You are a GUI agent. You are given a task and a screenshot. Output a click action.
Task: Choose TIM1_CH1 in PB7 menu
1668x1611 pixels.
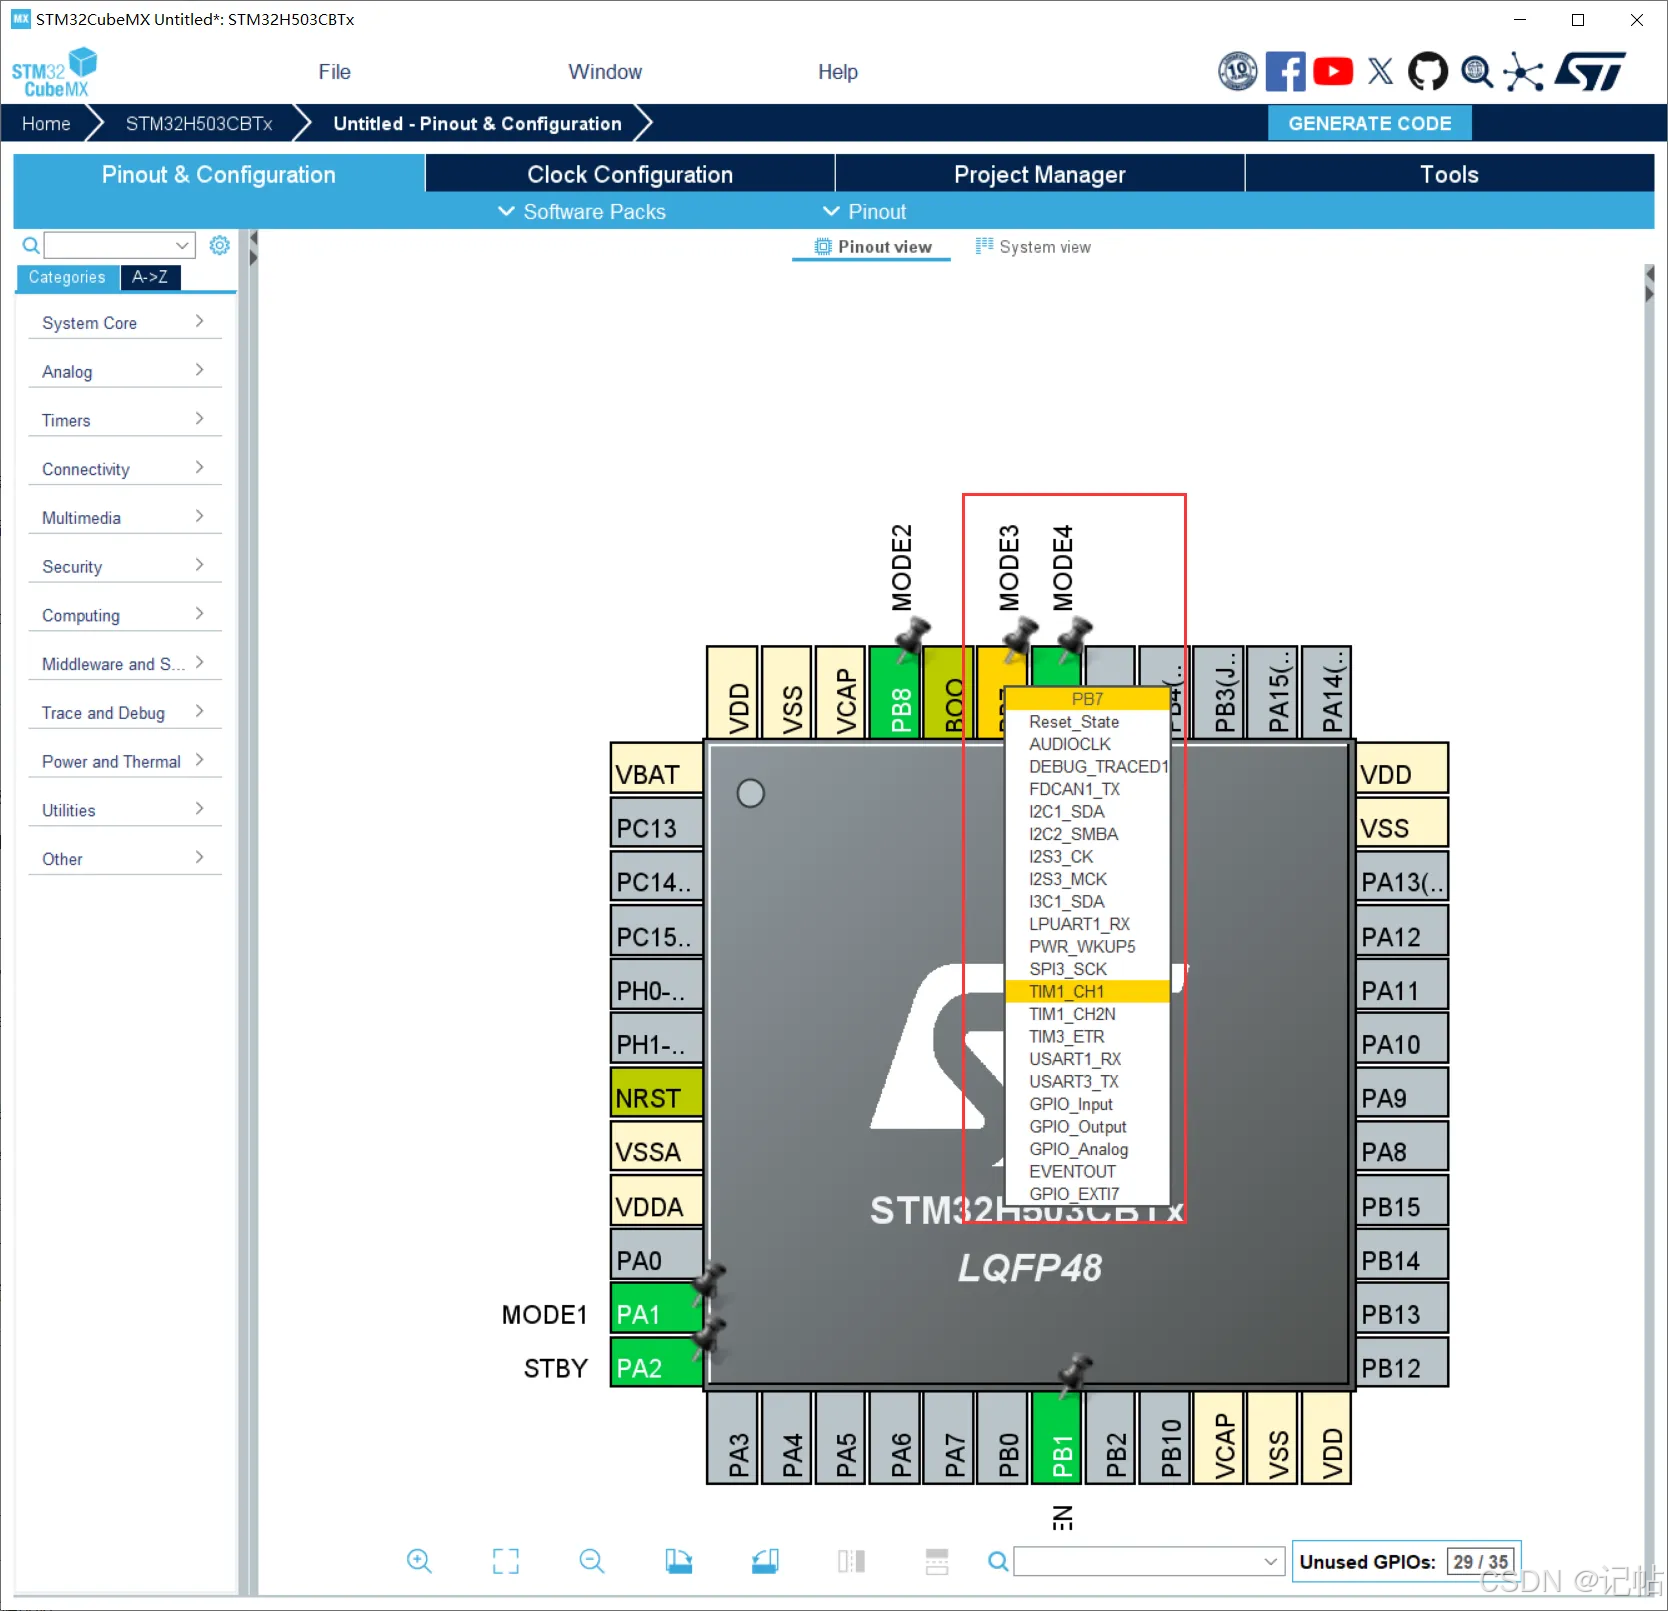click(x=1087, y=992)
